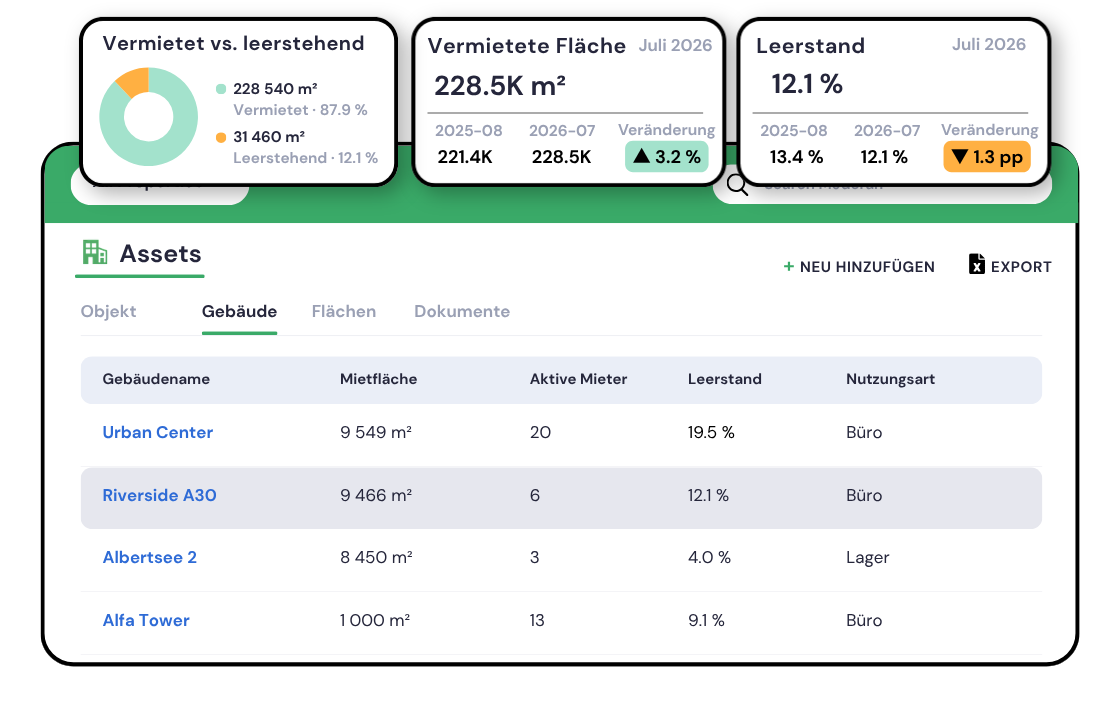Click NEU HINZUFÜGEN to add a building
Screen dimensions: 1120x718
tap(859, 266)
